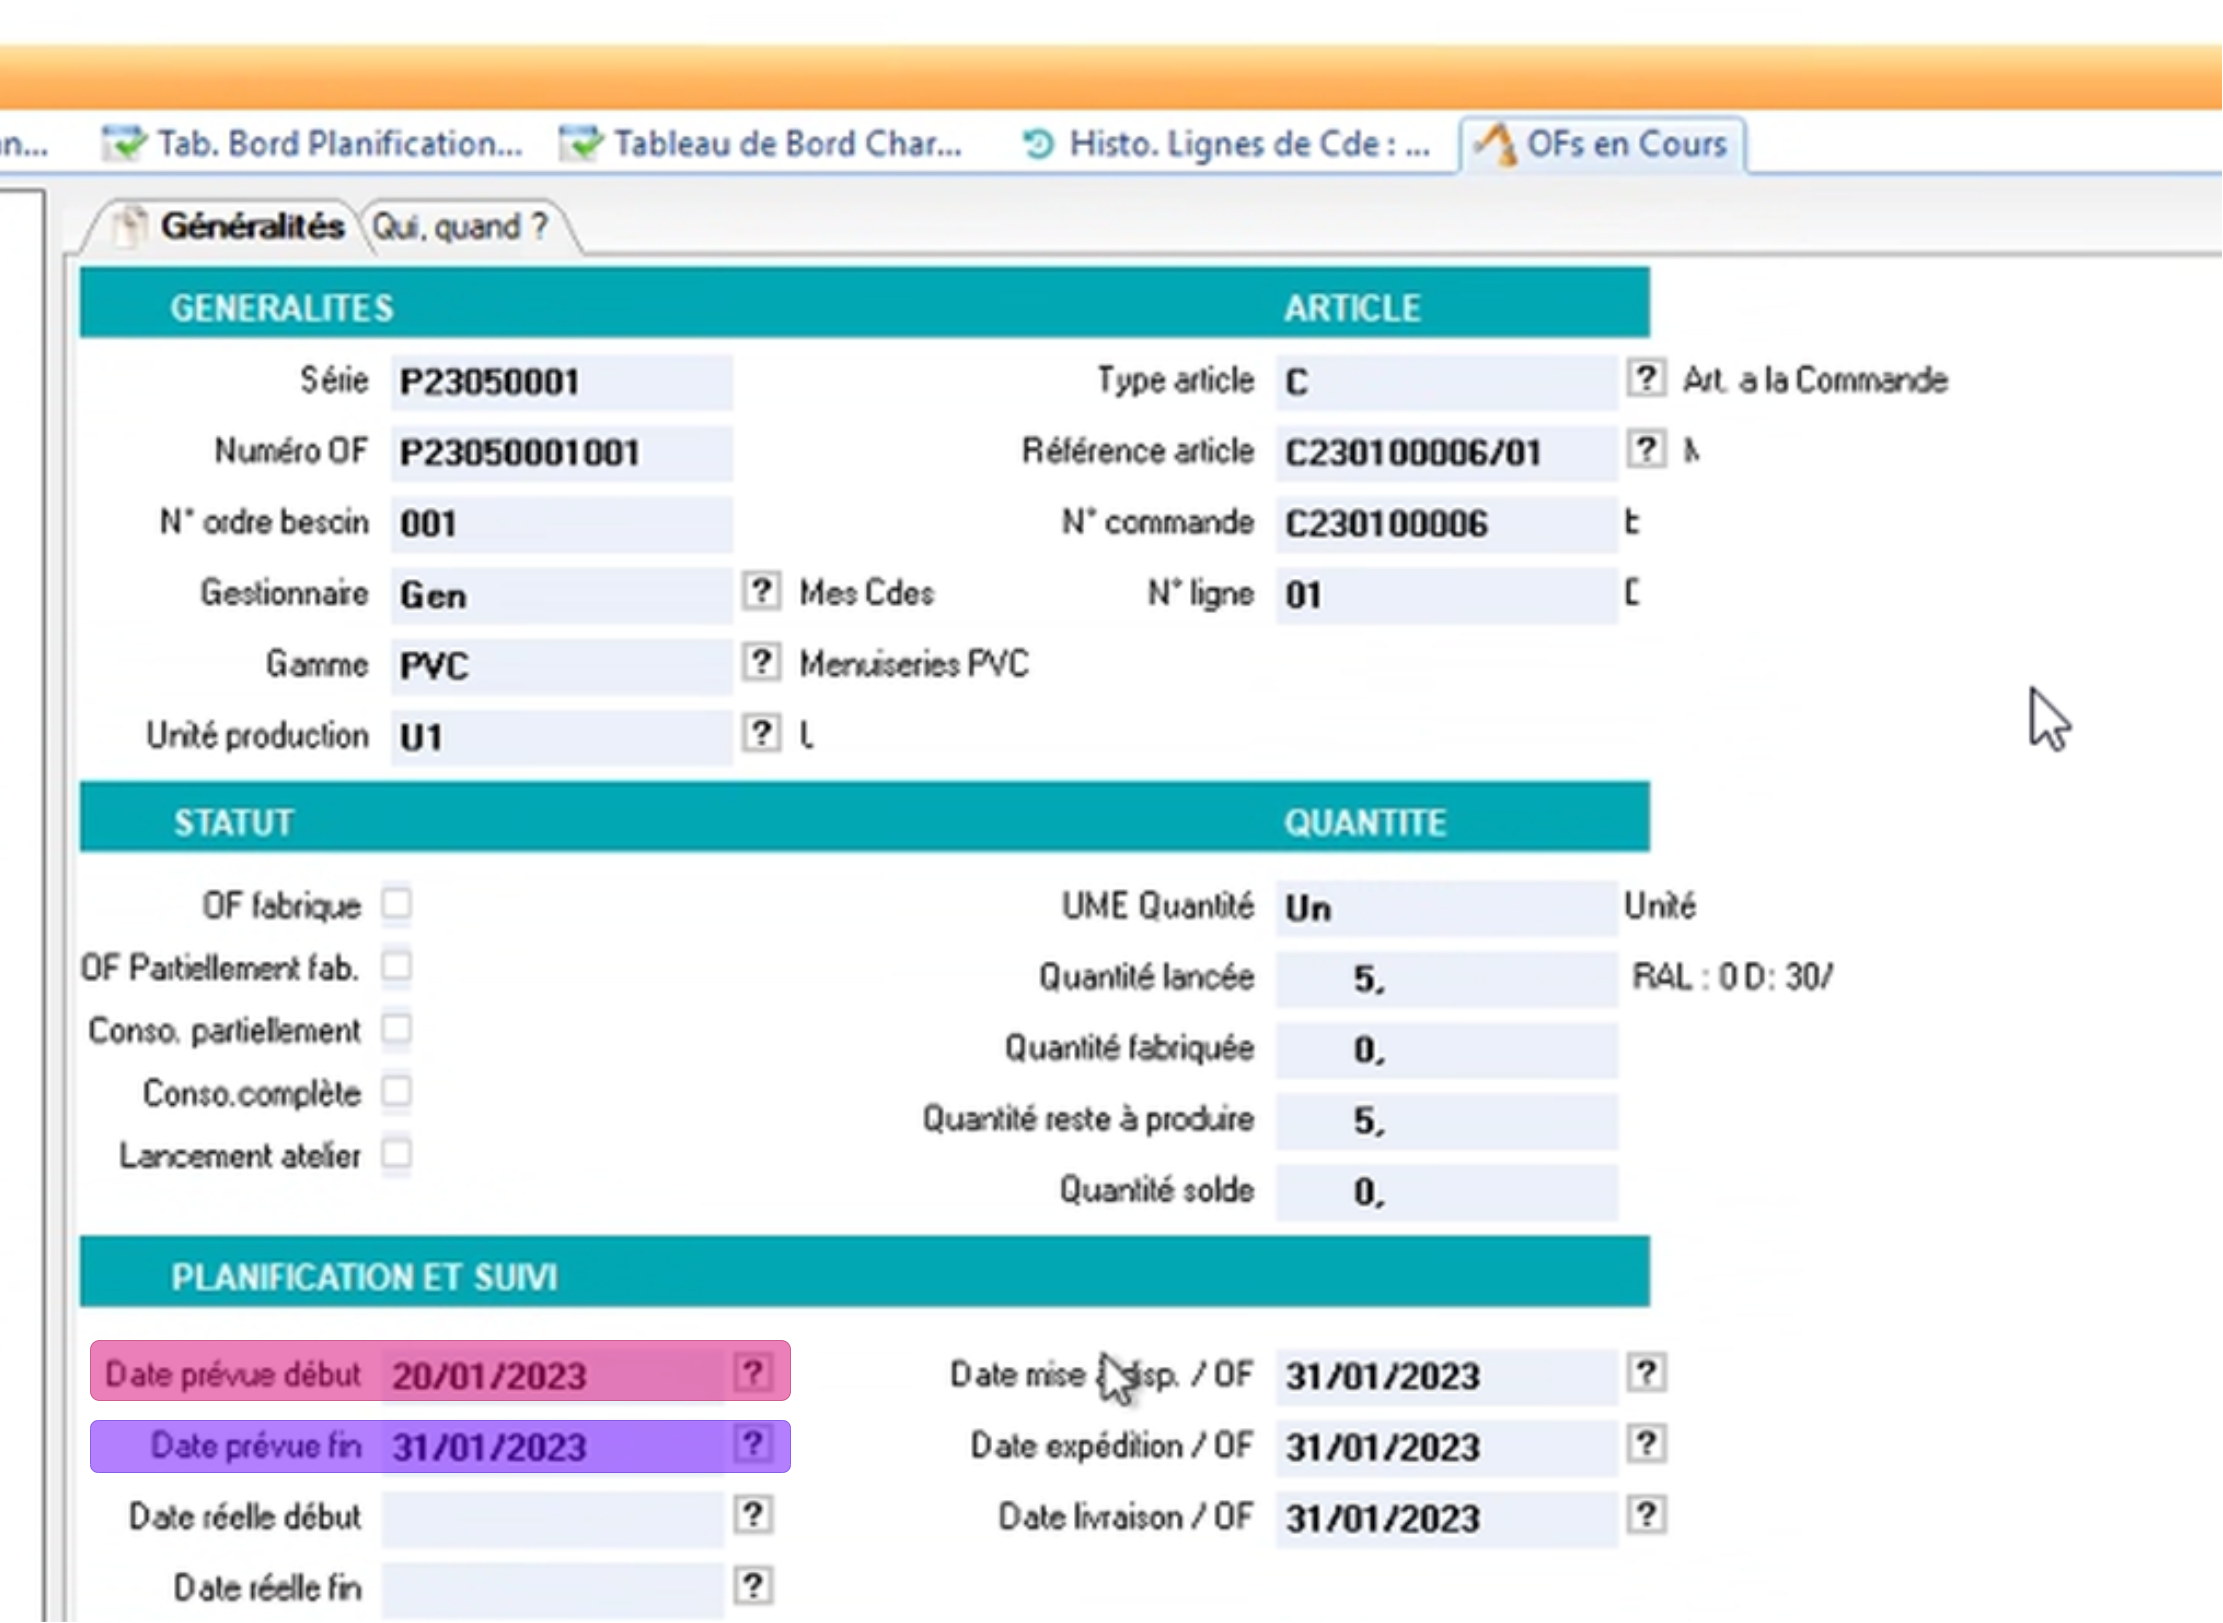Click the help icon next to Gestionnaire
The height and width of the screenshot is (1623, 2223).
click(761, 591)
